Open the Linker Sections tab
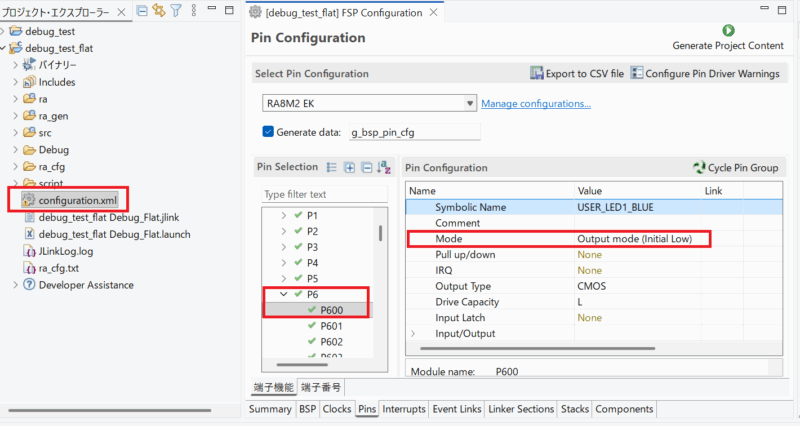The width and height of the screenshot is (800, 426). coord(521,409)
